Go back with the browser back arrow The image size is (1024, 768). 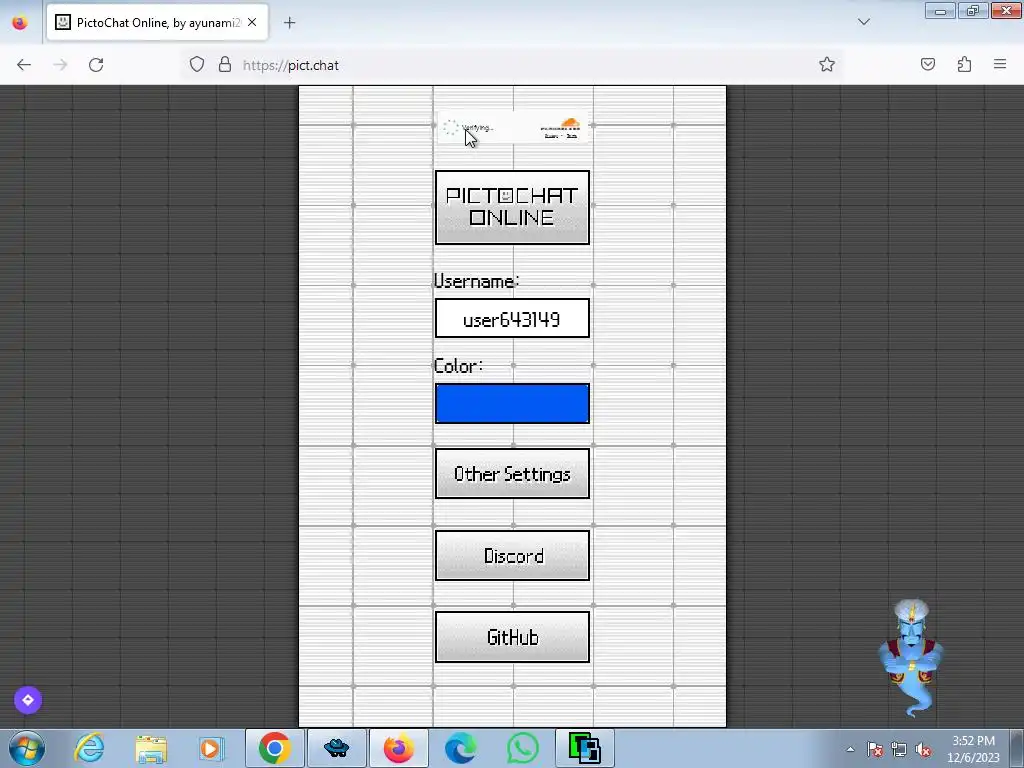(24, 65)
